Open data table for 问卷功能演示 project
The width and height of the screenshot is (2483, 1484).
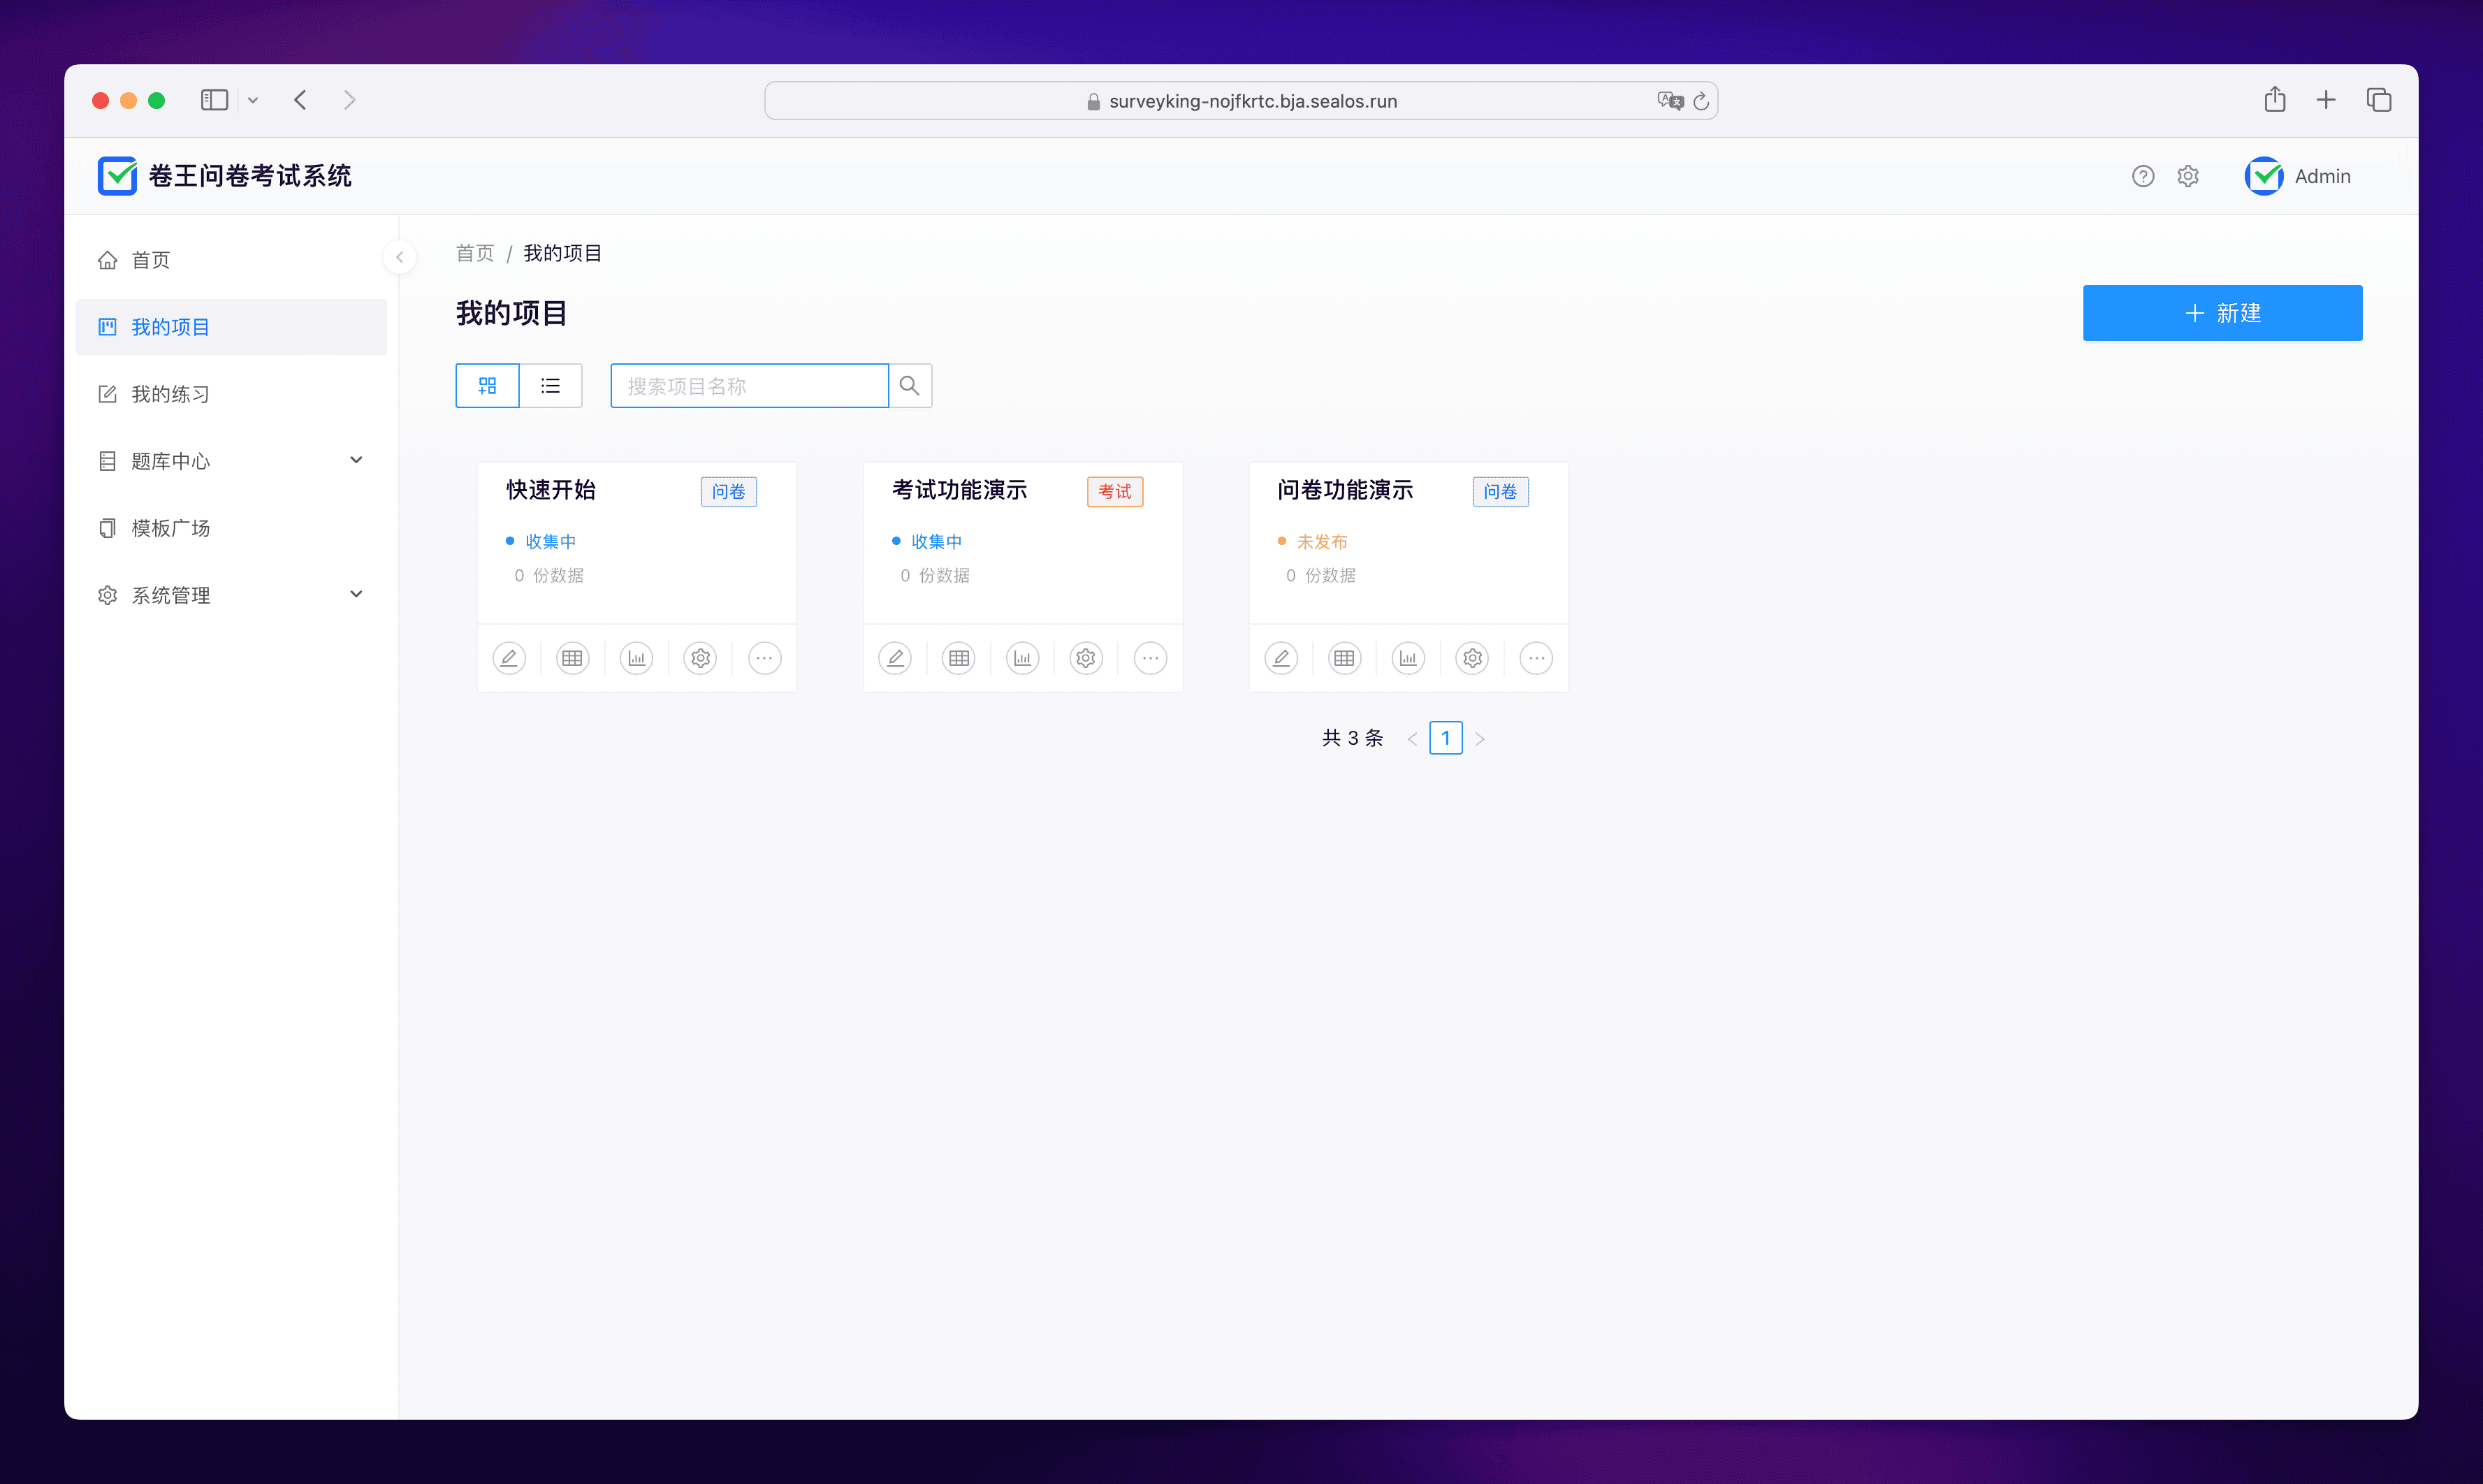[x=1345, y=658]
